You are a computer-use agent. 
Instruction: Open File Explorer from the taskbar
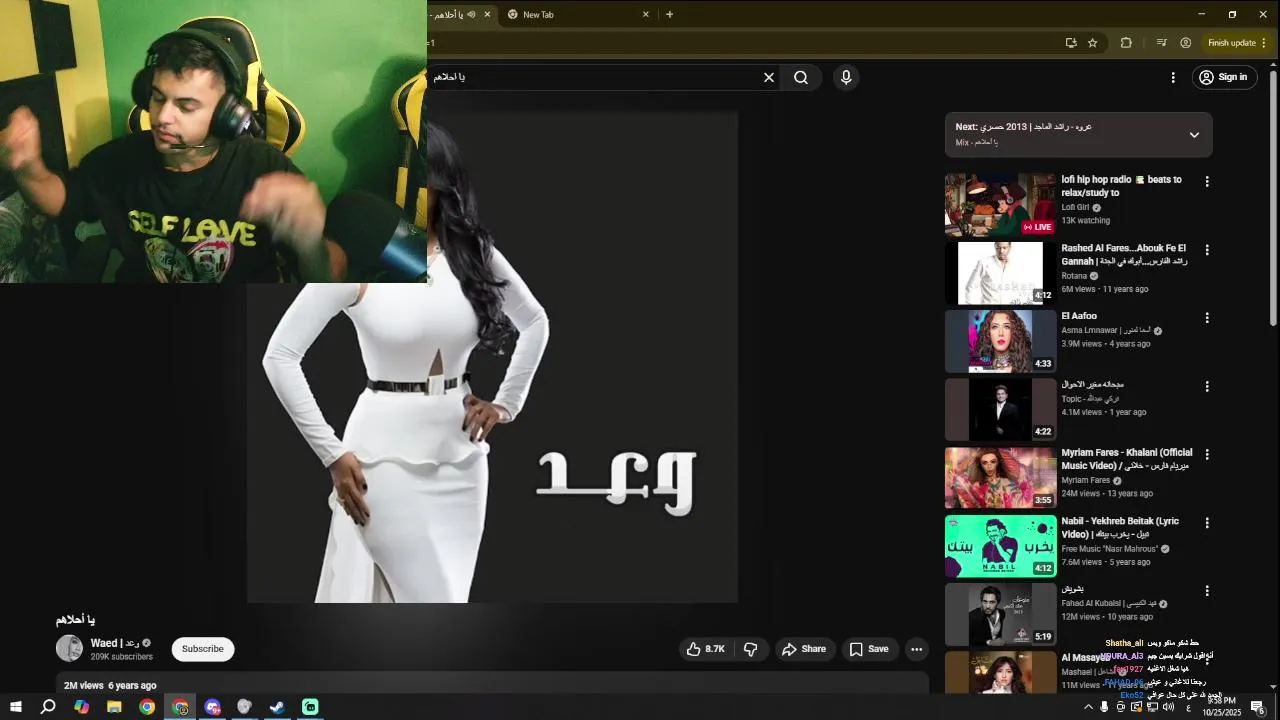click(114, 707)
